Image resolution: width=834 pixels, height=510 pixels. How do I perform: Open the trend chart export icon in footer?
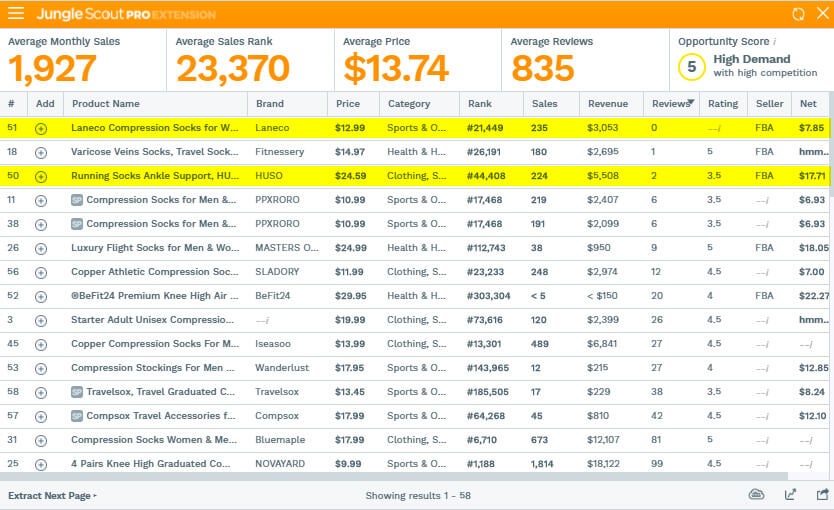point(790,495)
